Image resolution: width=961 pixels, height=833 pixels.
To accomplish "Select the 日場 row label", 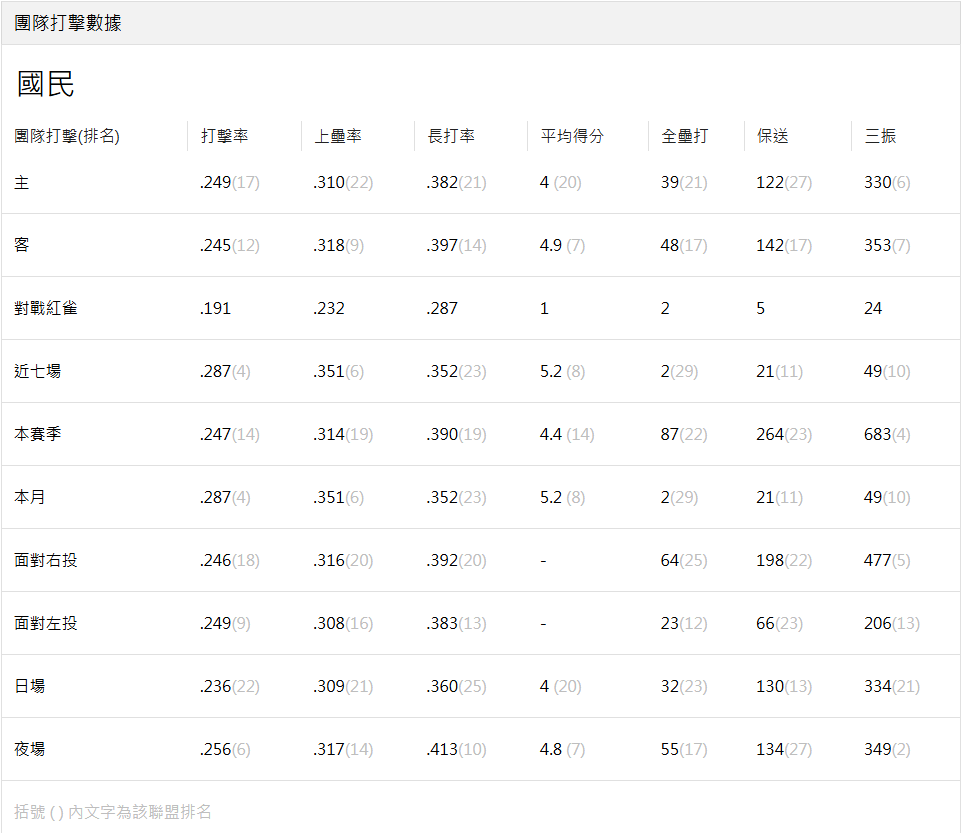I will point(29,687).
